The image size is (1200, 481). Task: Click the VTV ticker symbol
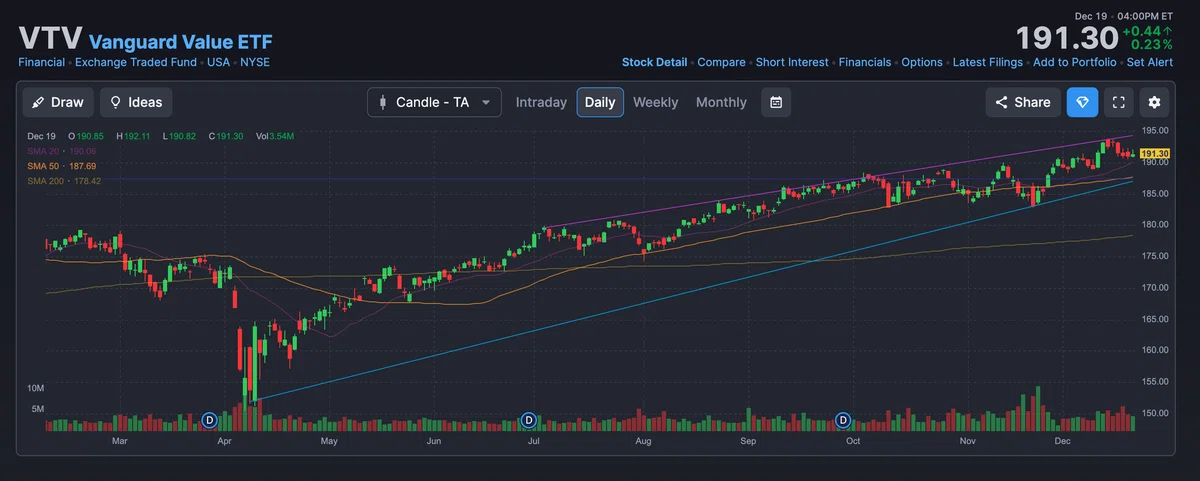(x=50, y=38)
